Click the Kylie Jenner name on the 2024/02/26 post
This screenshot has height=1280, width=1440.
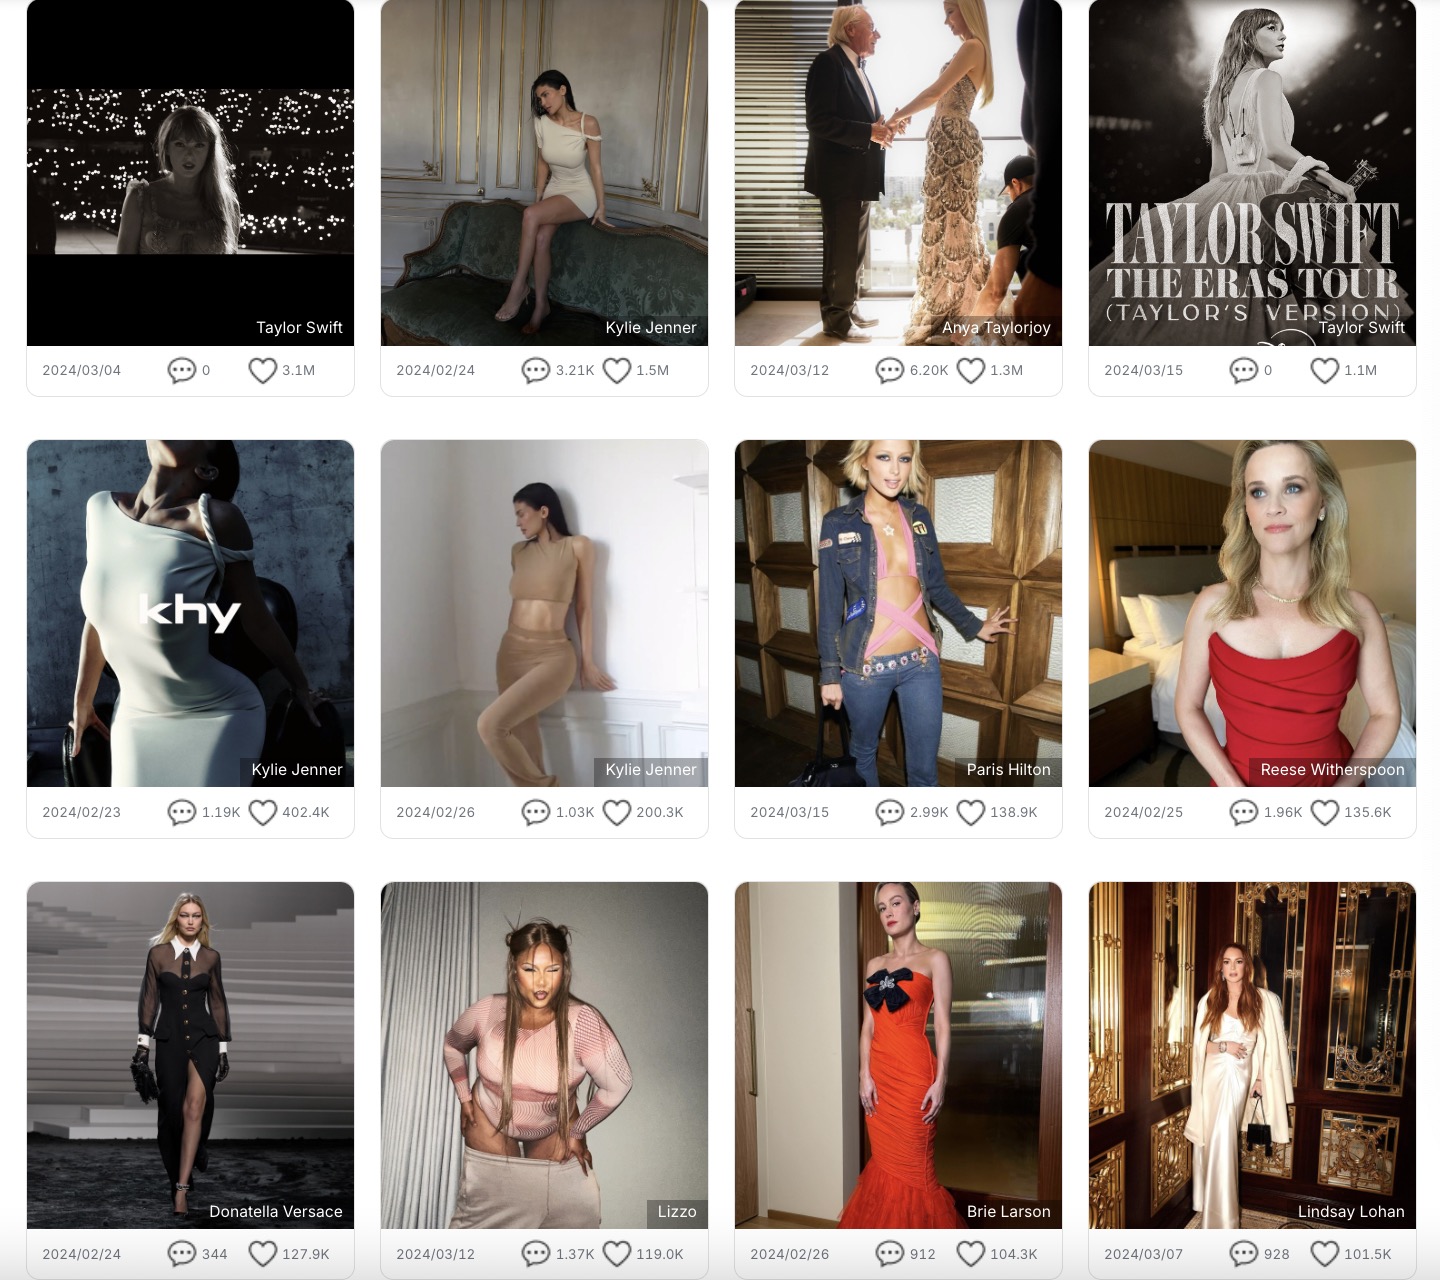(651, 770)
